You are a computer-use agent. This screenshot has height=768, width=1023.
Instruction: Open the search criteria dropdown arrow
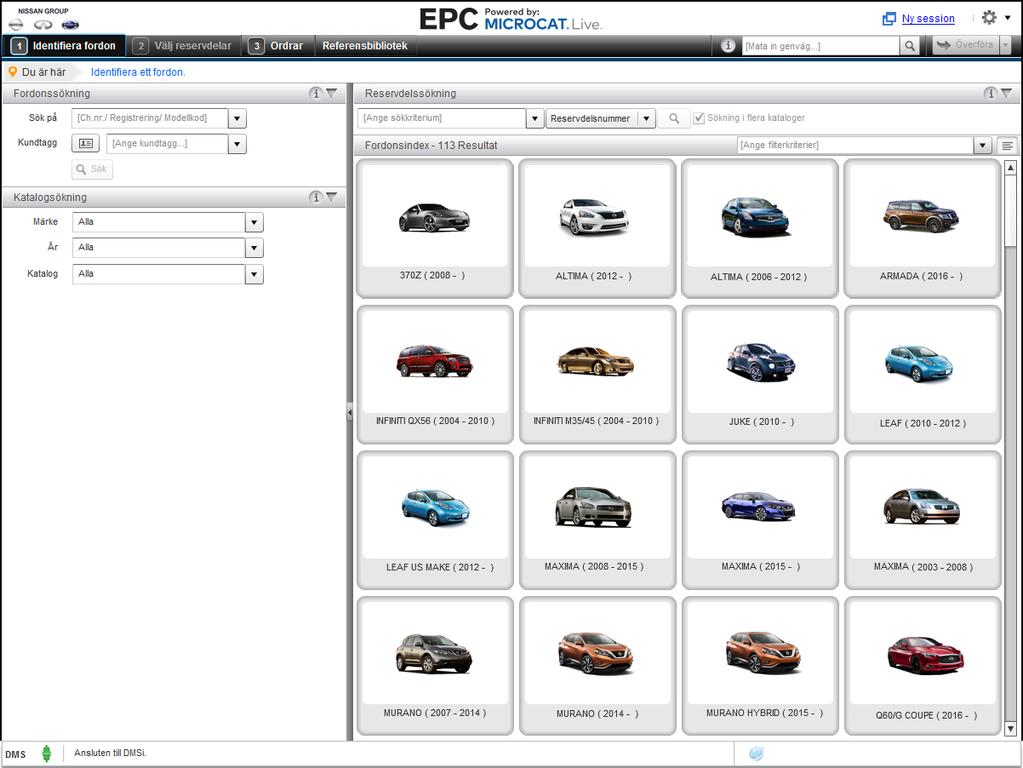535,118
